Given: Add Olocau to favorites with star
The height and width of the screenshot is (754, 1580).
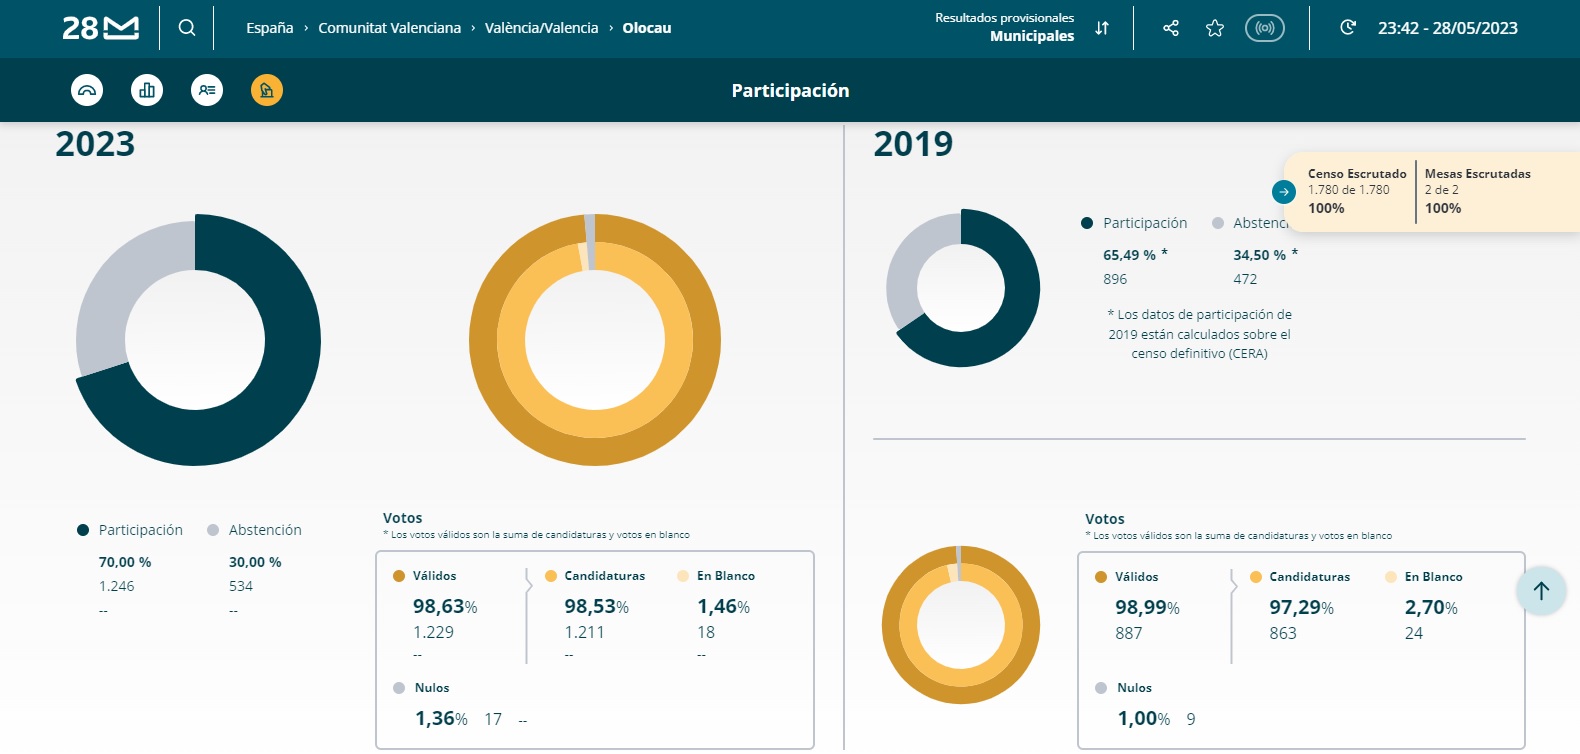Looking at the screenshot, I should tap(1215, 28).
